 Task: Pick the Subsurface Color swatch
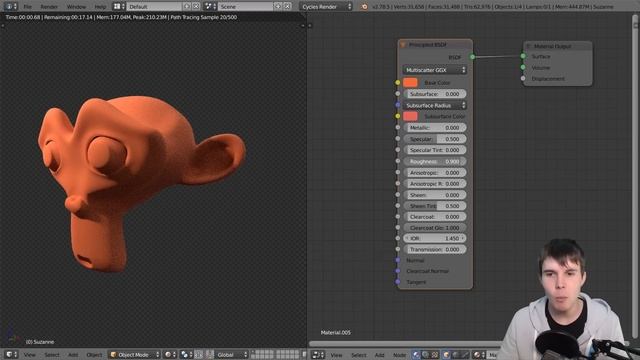410,116
